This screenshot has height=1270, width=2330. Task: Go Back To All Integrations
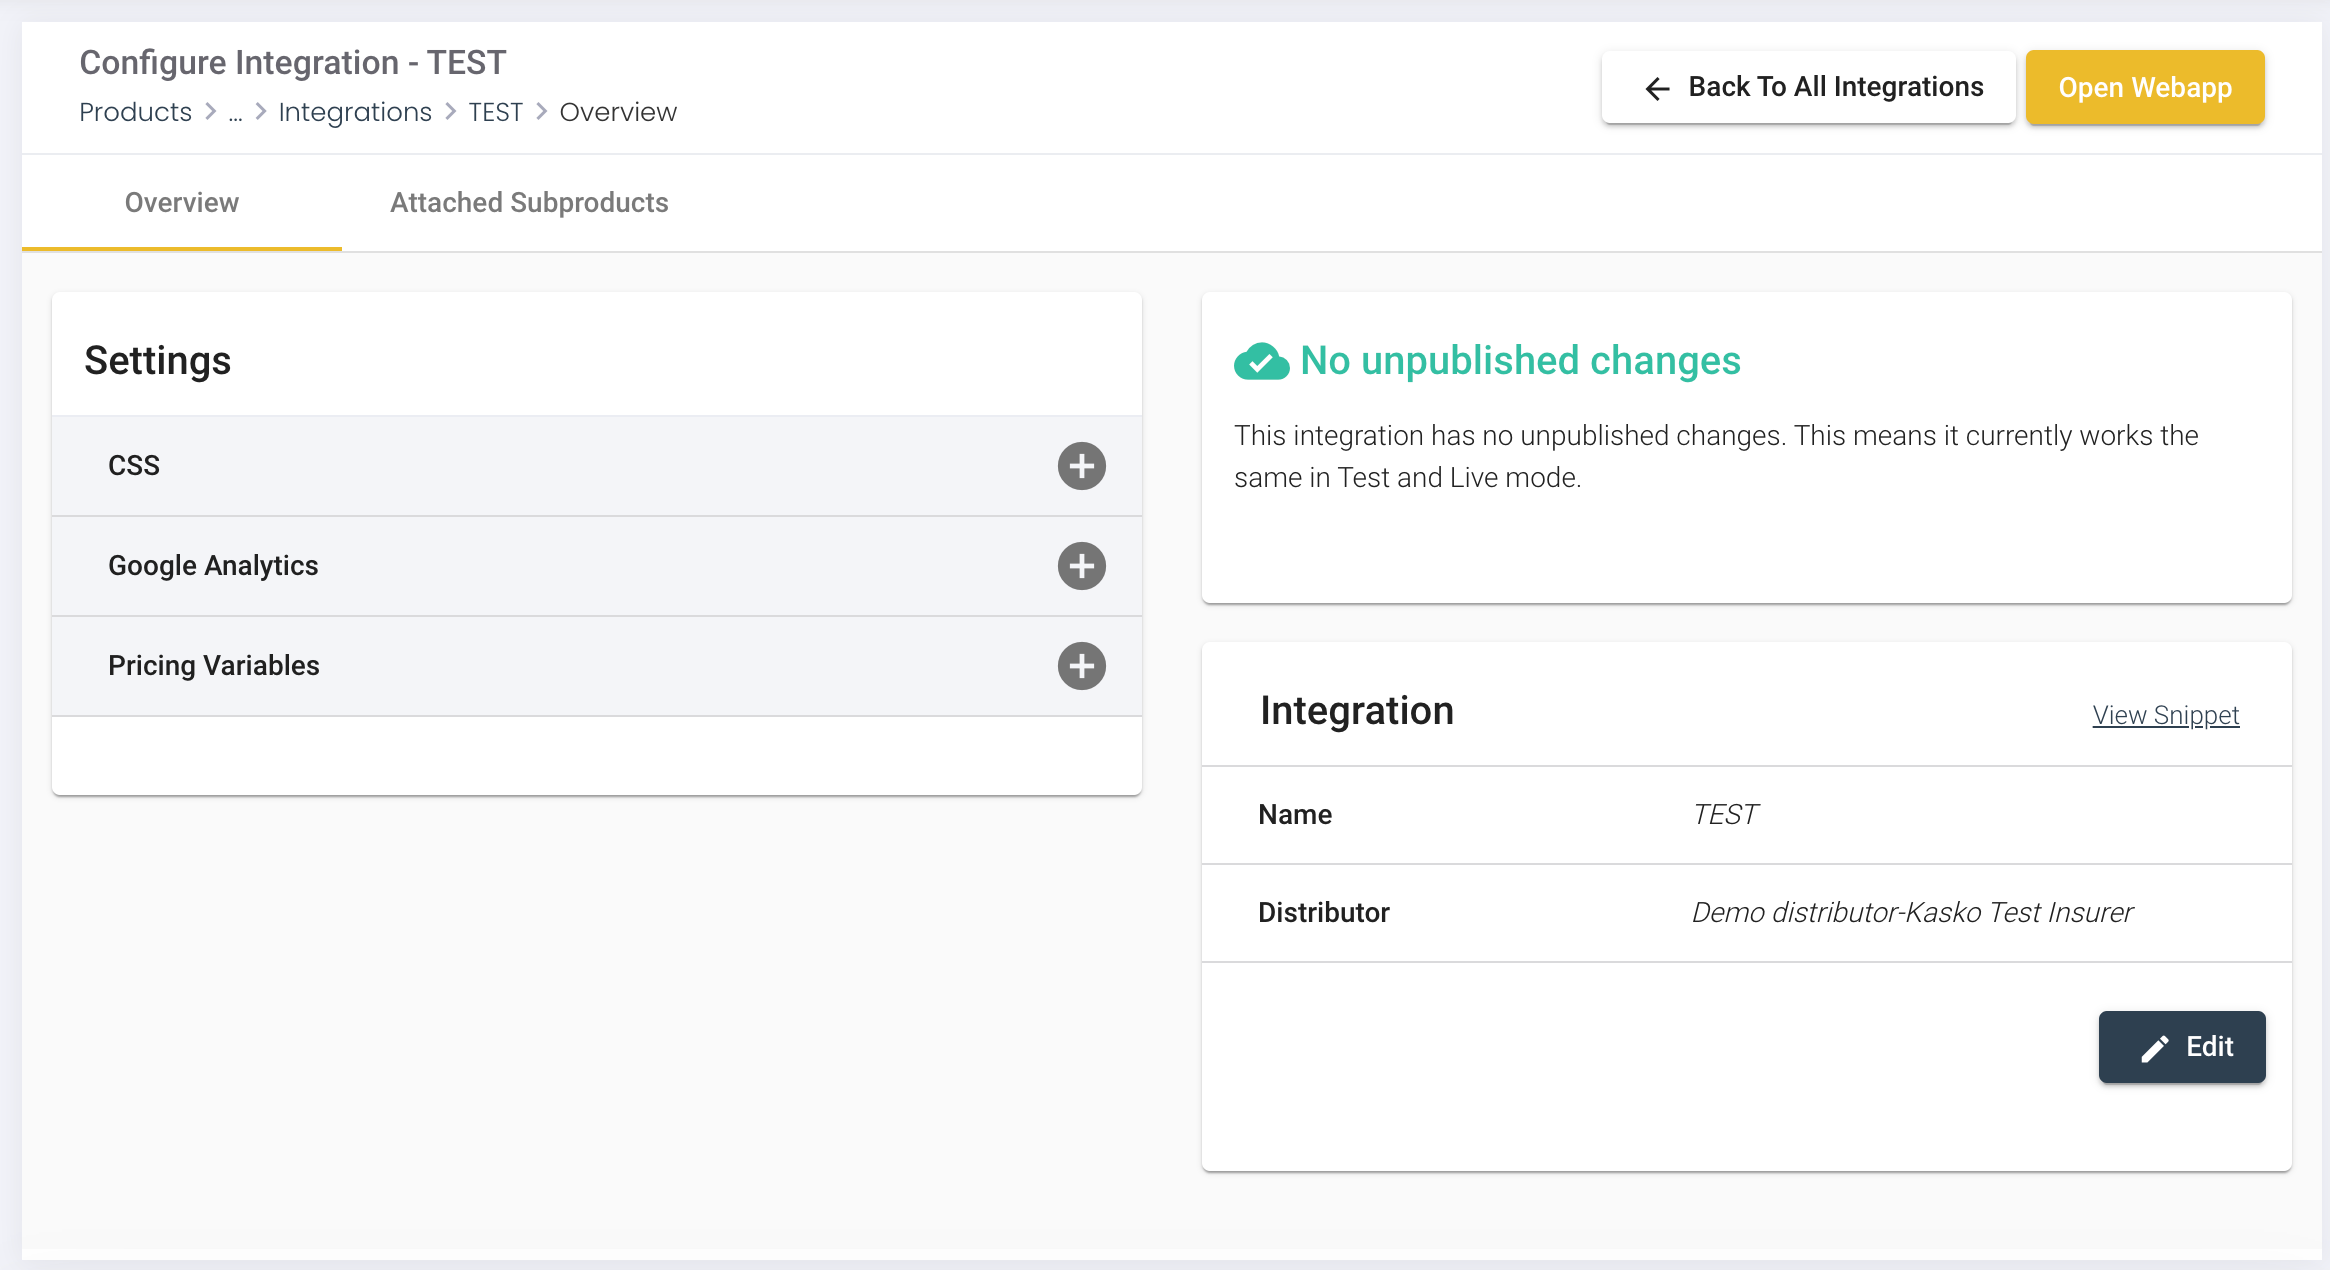pos(1808,88)
